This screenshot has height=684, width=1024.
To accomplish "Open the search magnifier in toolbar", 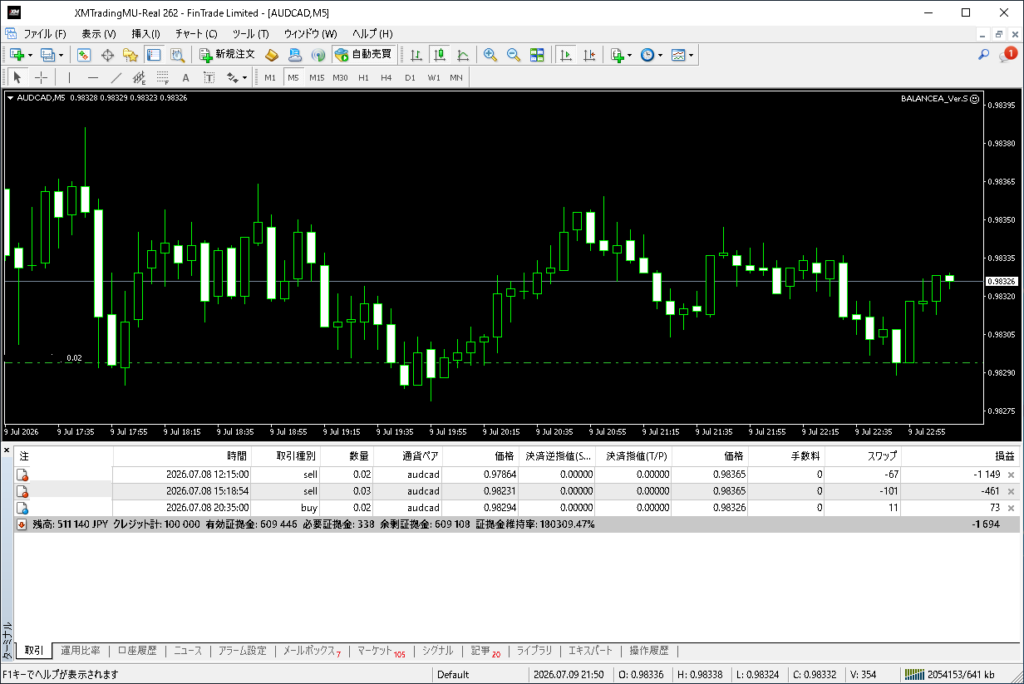I will coord(984,55).
